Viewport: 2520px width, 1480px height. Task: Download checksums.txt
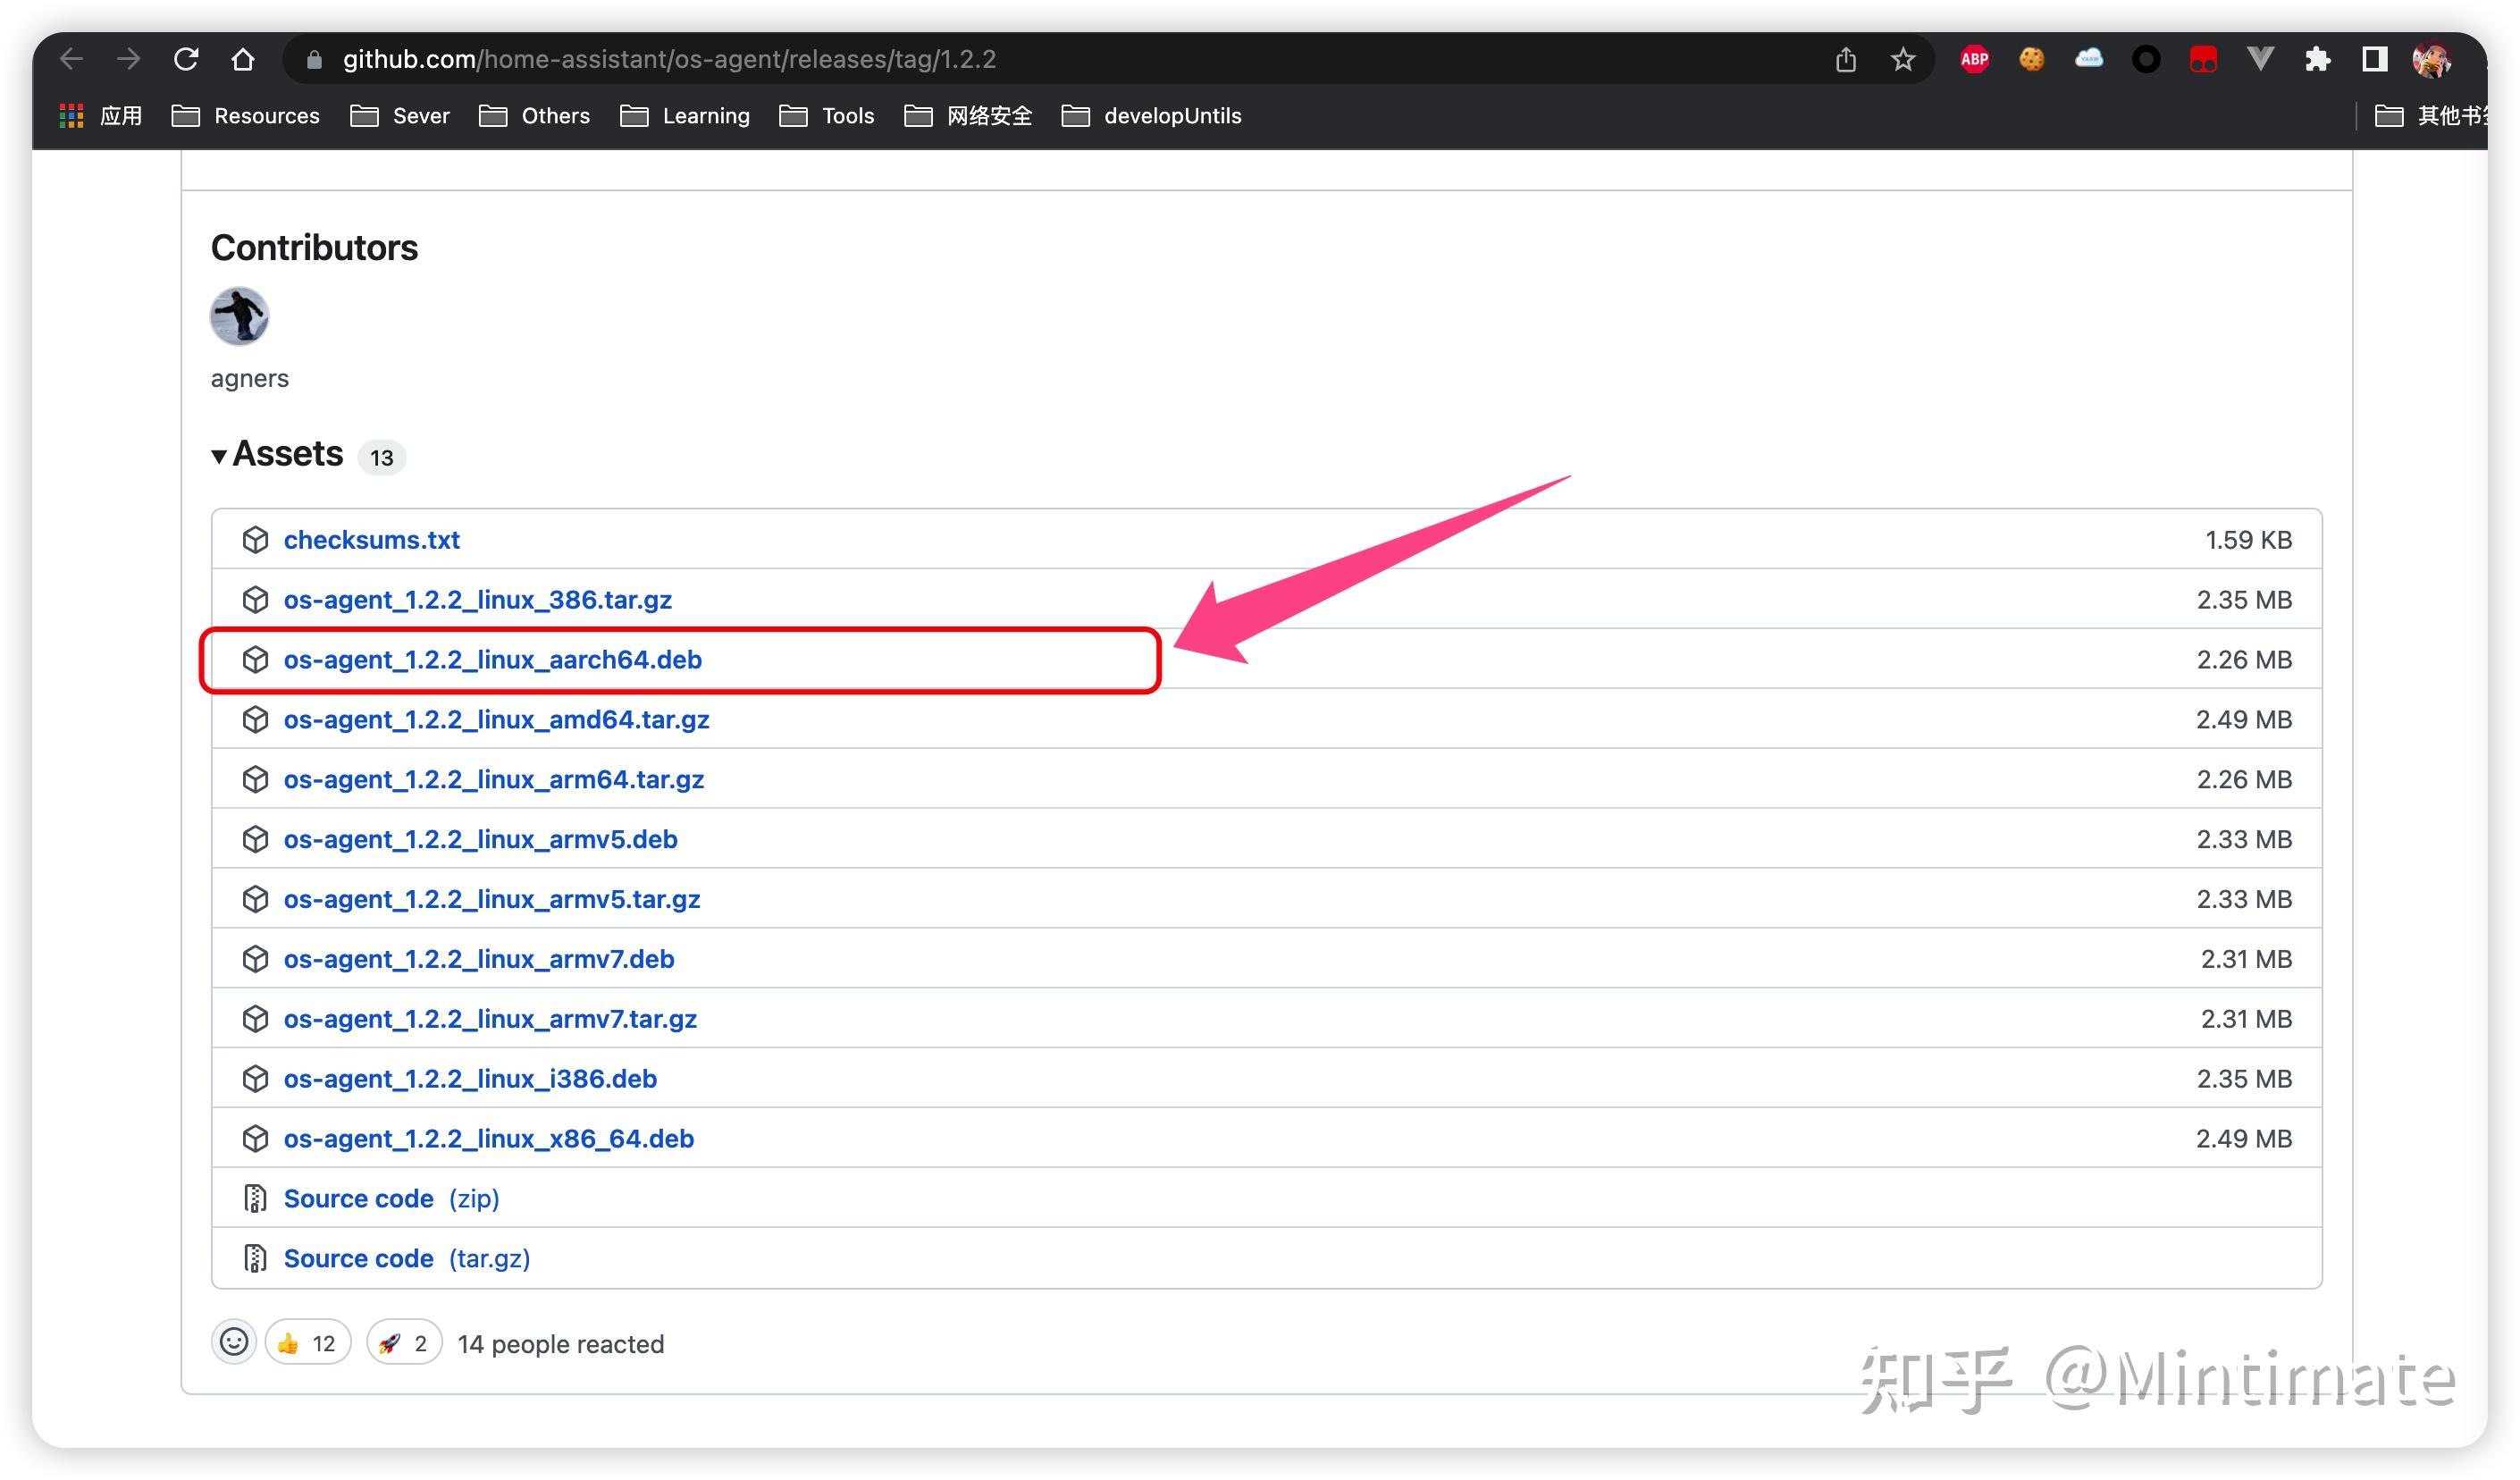click(371, 540)
